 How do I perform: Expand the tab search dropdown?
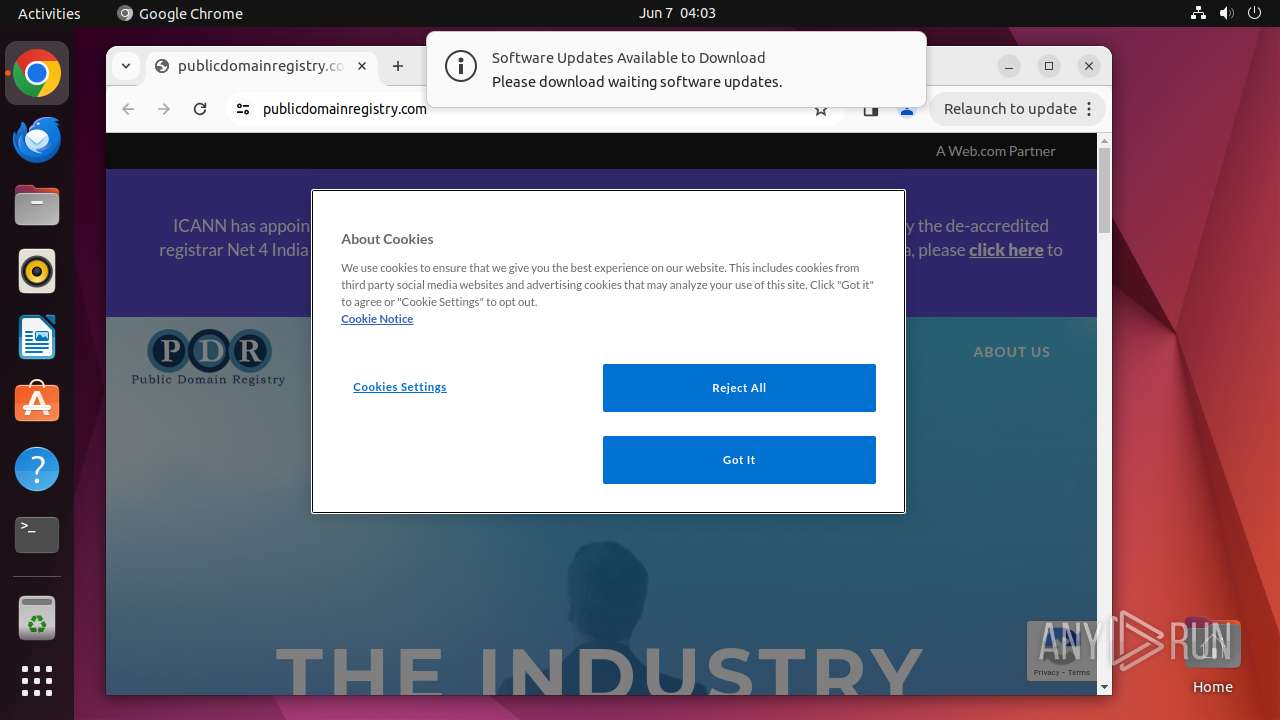(x=125, y=66)
